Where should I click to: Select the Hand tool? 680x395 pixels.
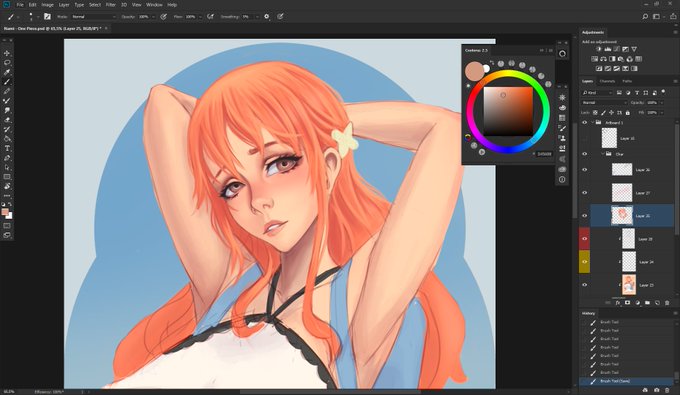tap(7, 186)
